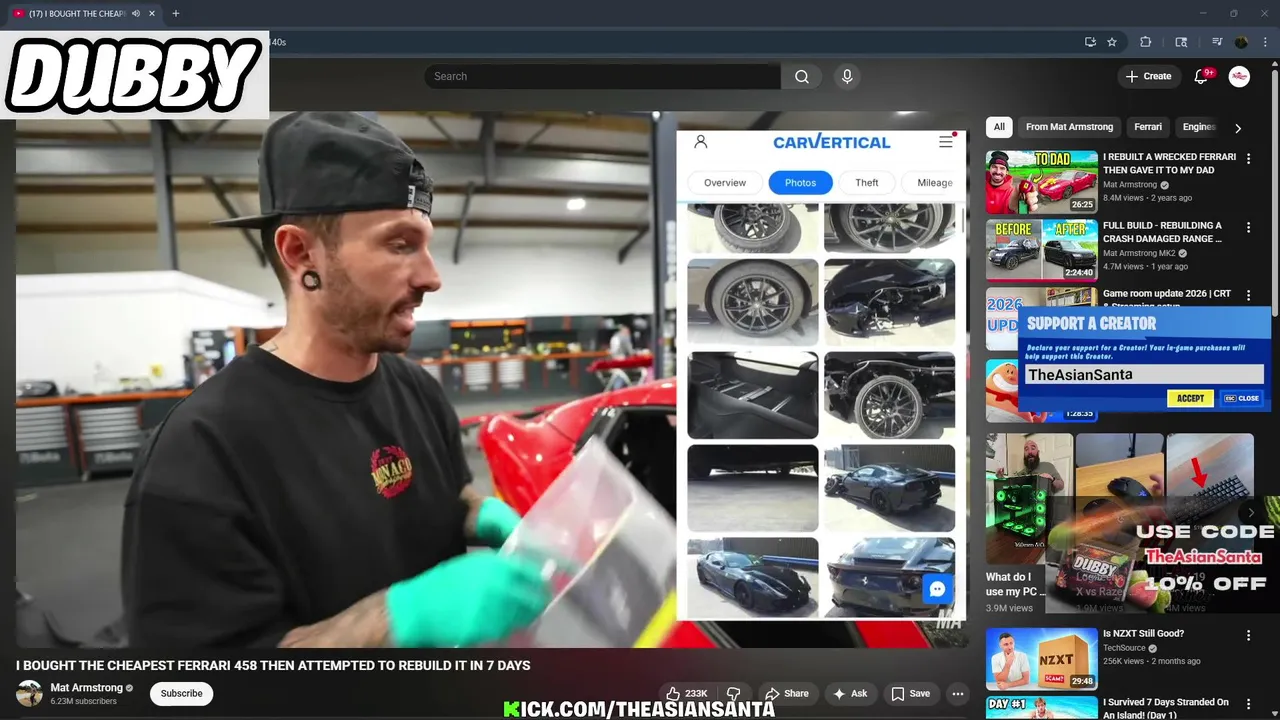Open options for Game room update video
Screen dimensions: 1280x720
[1248, 295]
